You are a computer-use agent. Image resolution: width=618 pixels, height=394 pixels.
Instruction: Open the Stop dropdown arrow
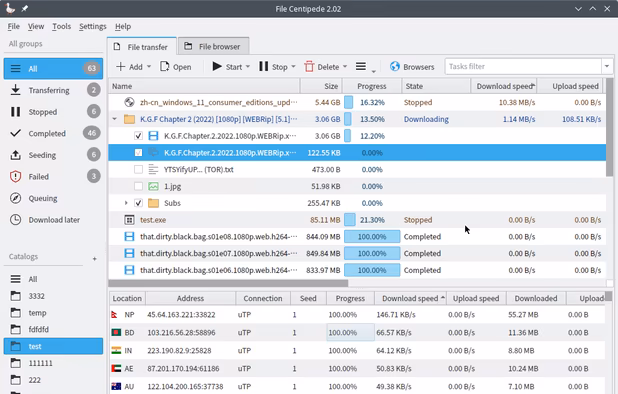click(x=294, y=67)
